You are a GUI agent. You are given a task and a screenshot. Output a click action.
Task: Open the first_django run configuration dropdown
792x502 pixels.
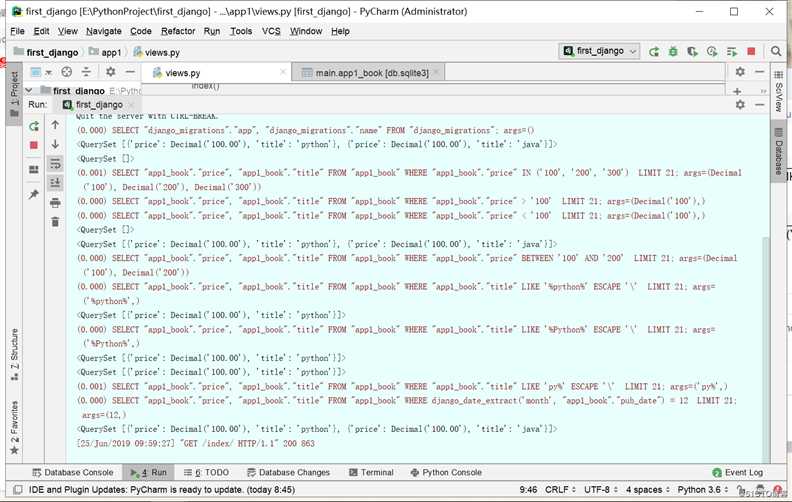coord(600,51)
